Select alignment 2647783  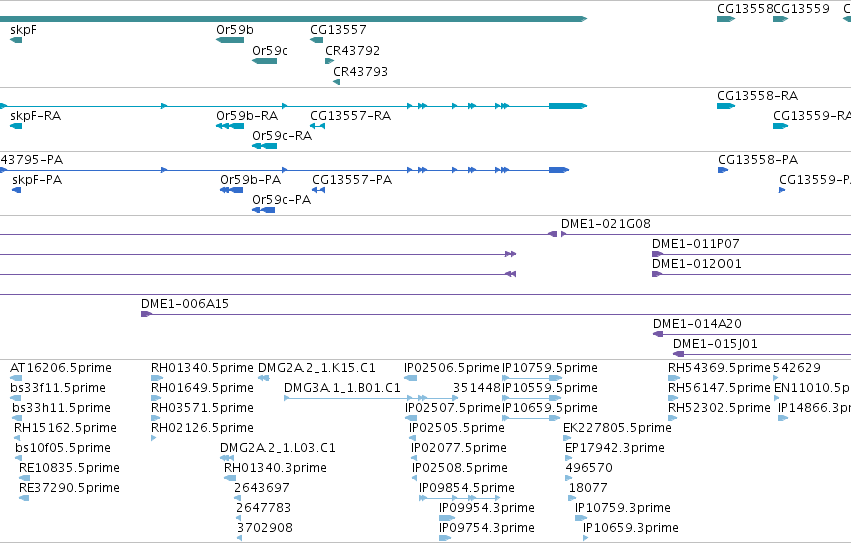click(238, 519)
